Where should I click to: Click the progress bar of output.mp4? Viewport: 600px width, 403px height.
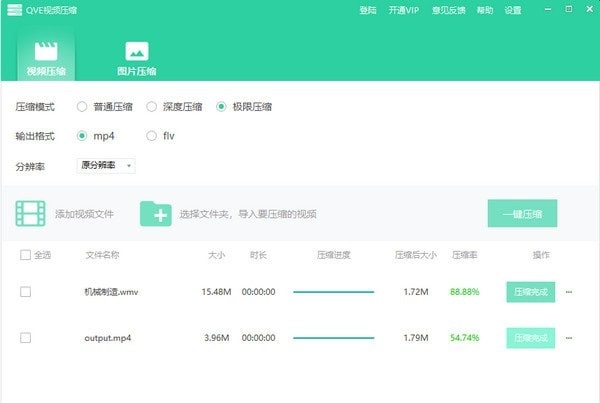point(333,338)
